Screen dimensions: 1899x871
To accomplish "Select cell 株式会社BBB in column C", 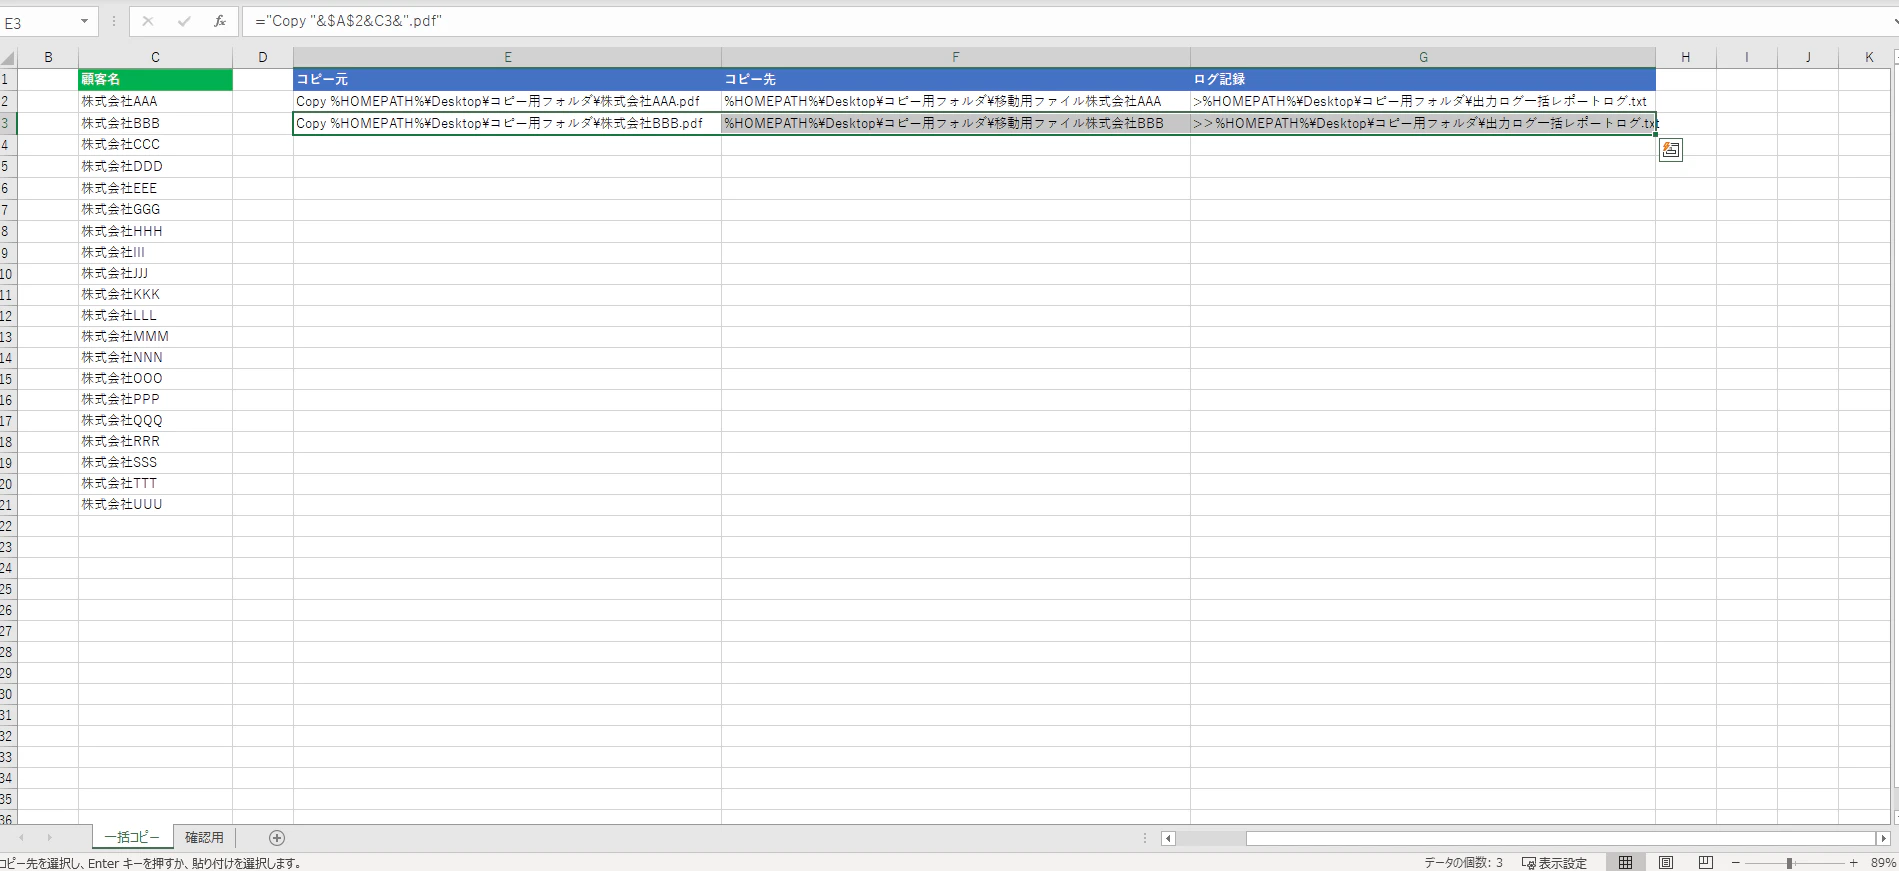I will [x=155, y=123].
